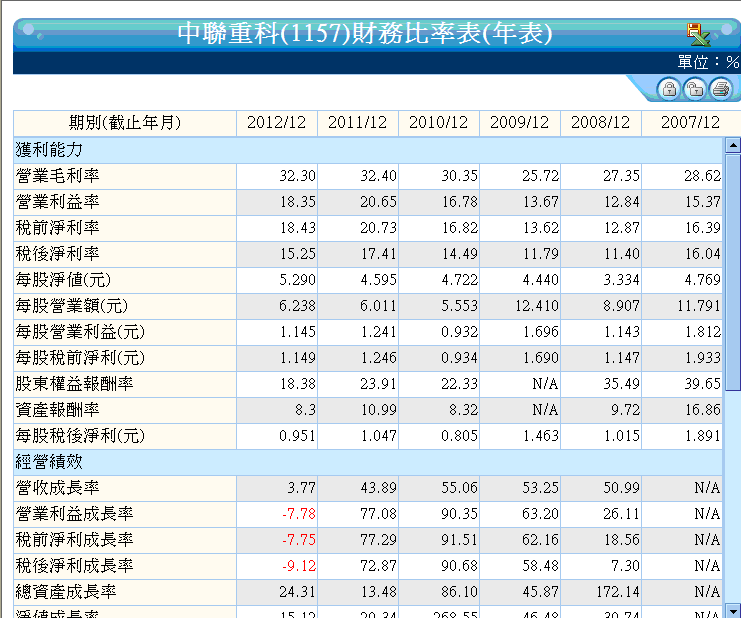Click the red -7.75 value

pyautogui.click(x=299, y=540)
